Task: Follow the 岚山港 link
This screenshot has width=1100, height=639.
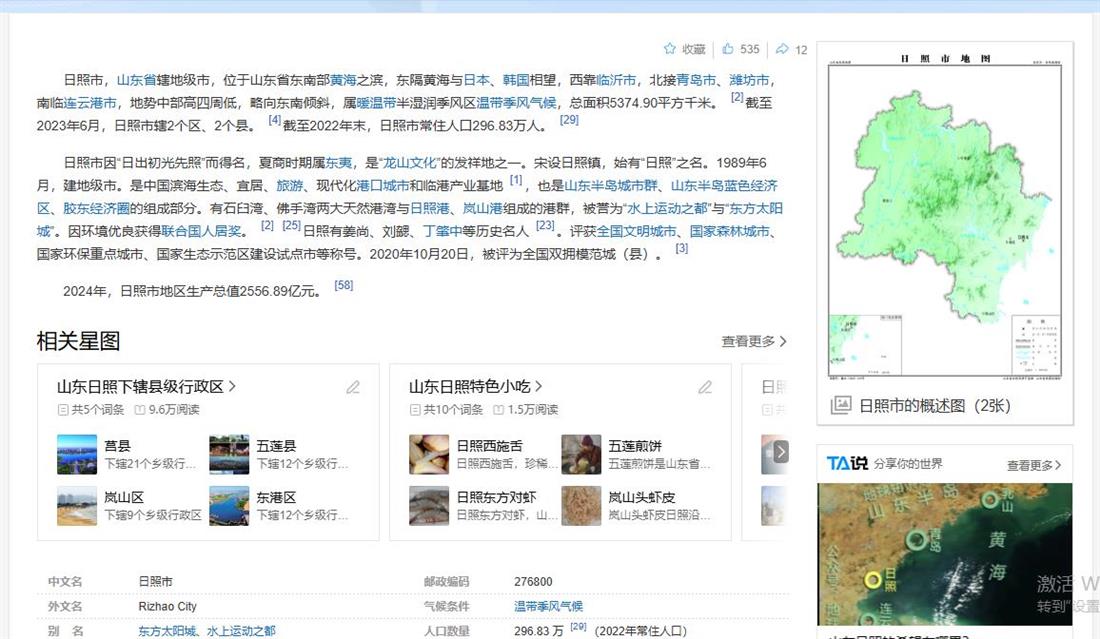Action: (483, 208)
